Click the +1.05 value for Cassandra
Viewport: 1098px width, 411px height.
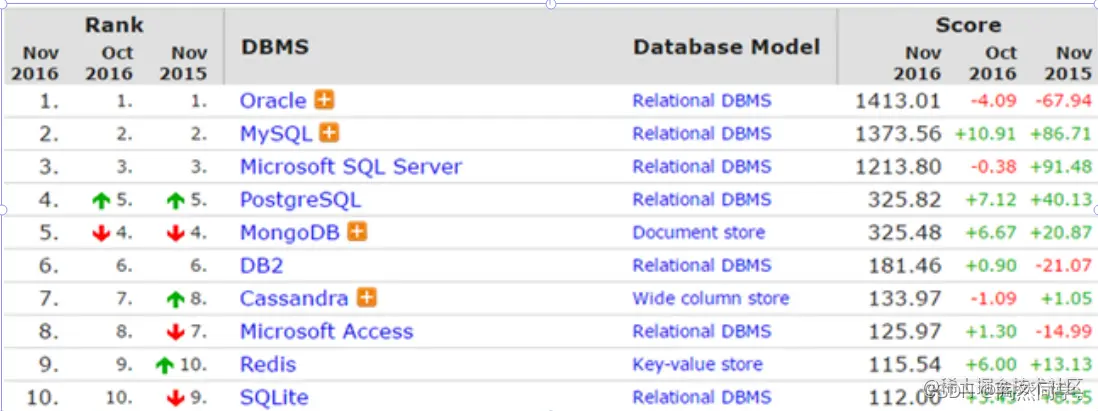click(1066, 298)
